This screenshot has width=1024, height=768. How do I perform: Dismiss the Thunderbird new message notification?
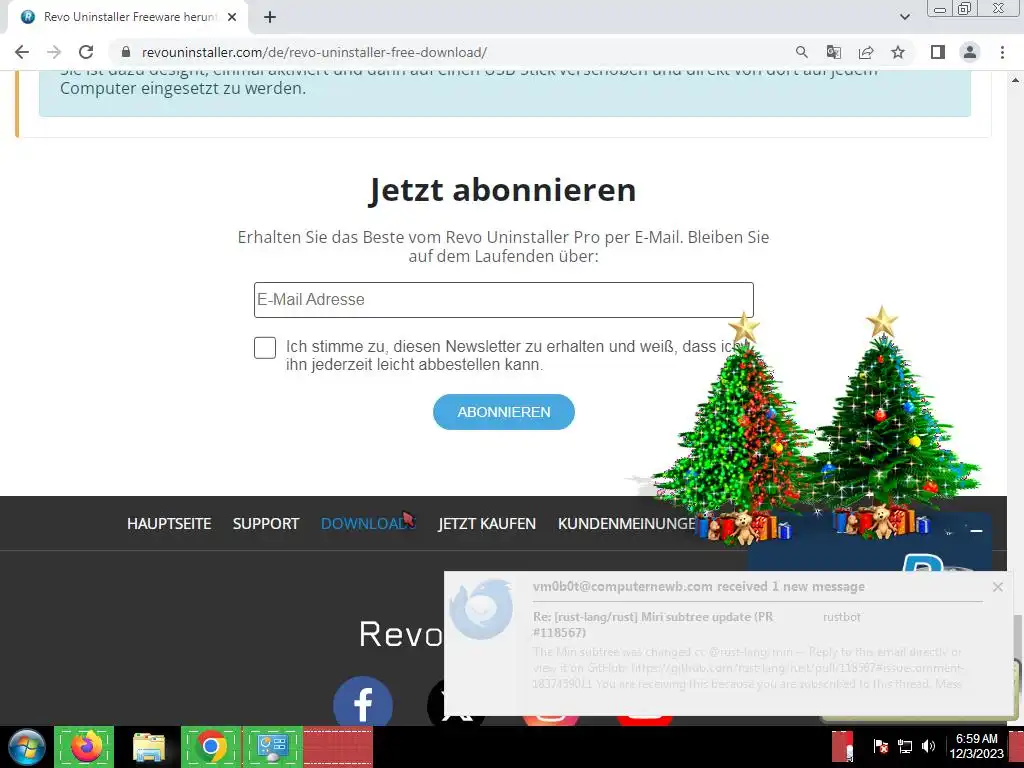(998, 586)
